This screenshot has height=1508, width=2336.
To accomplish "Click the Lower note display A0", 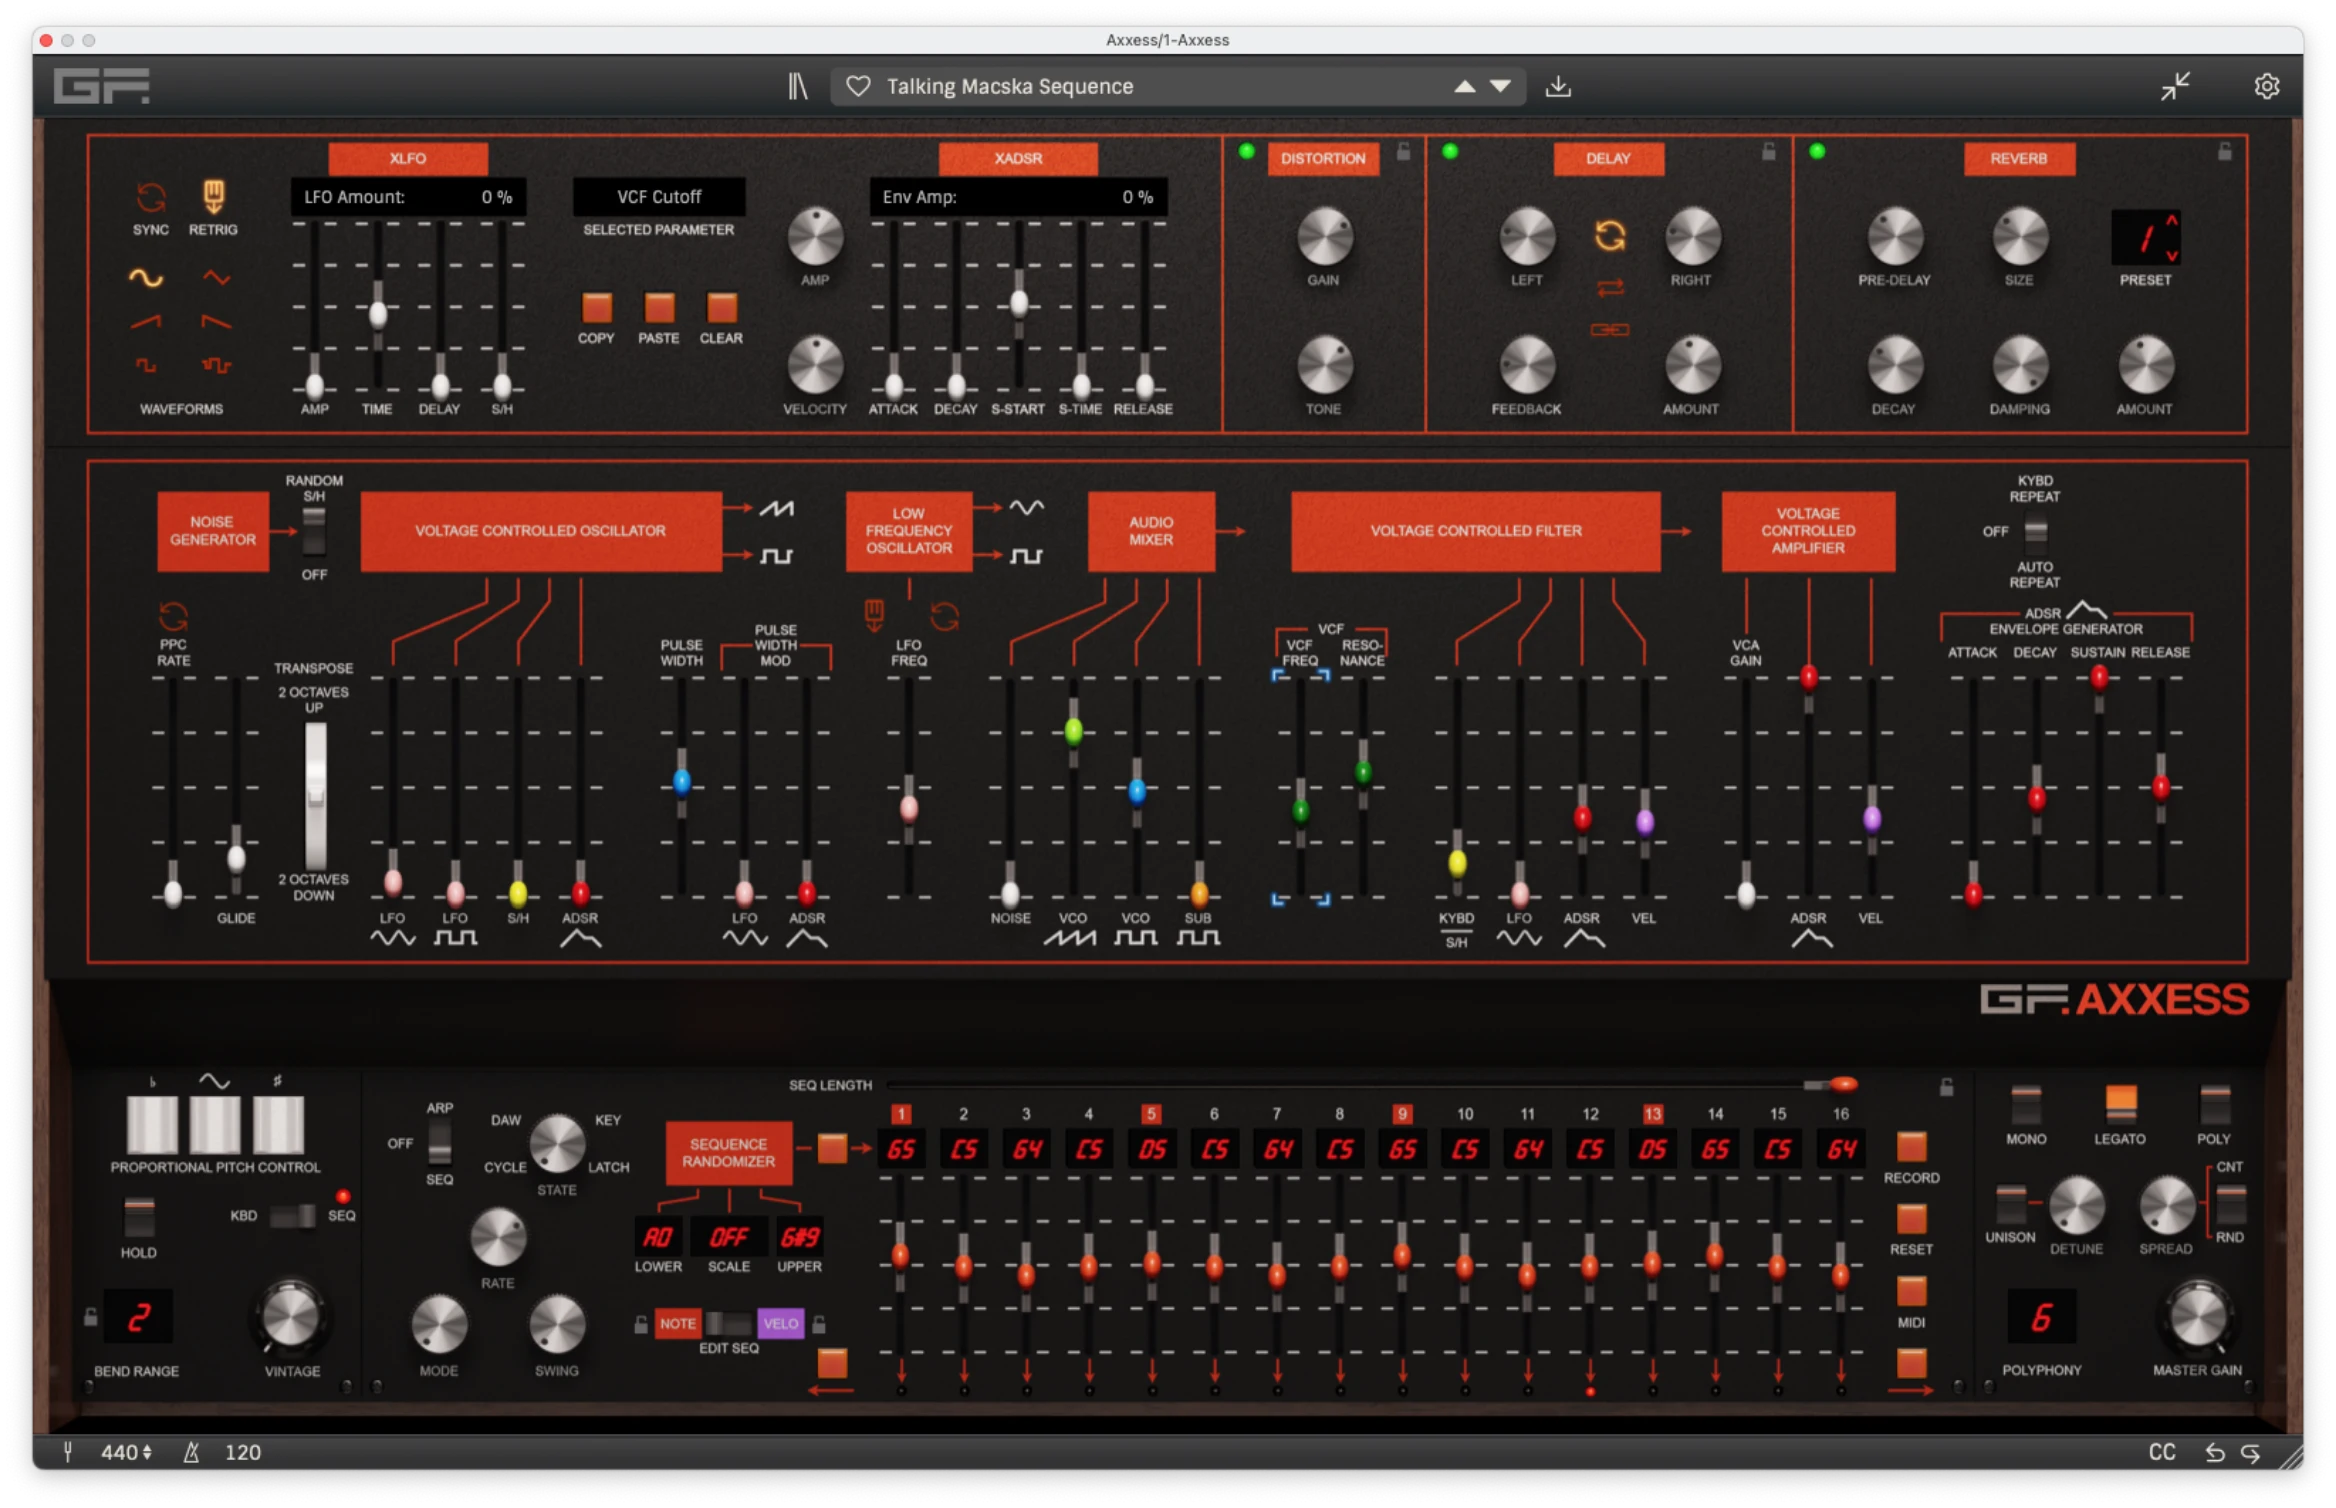I will (x=658, y=1237).
